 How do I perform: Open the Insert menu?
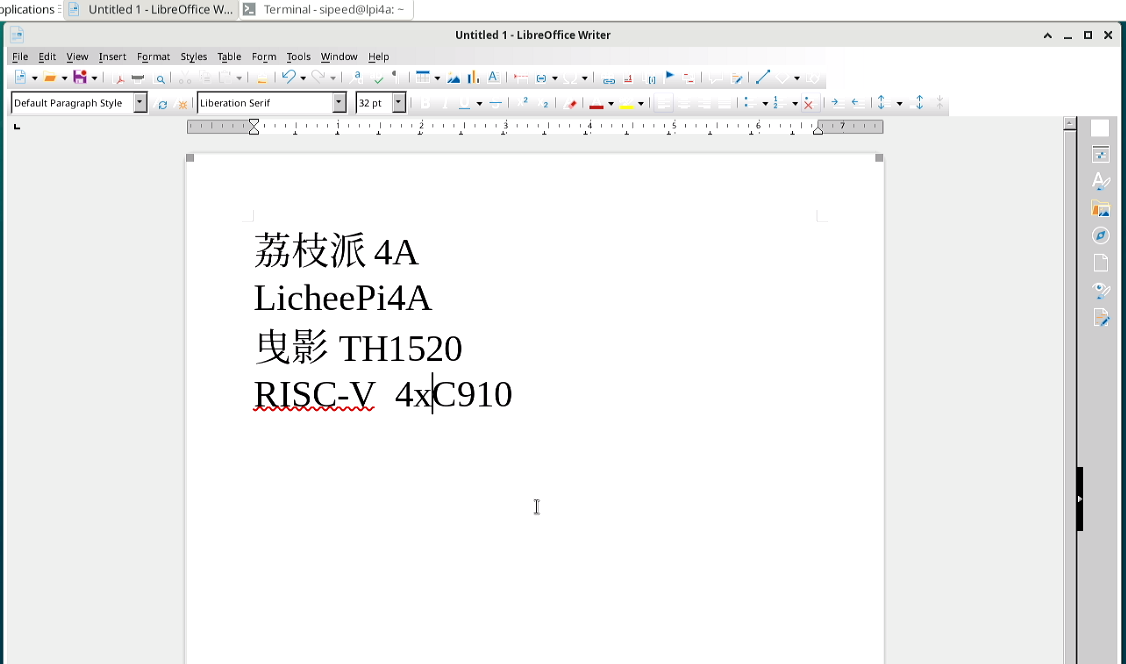click(x=112, y=57)
